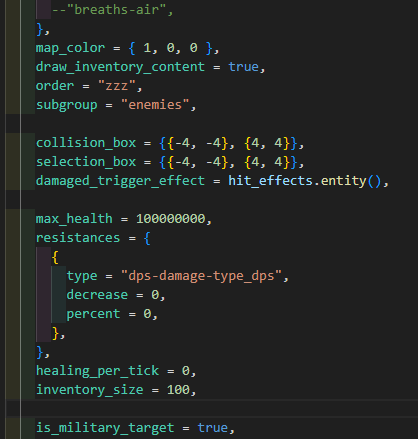Click is_military_target true value
The width and height of the screenshot is (418, 439).
click(213, 428)
